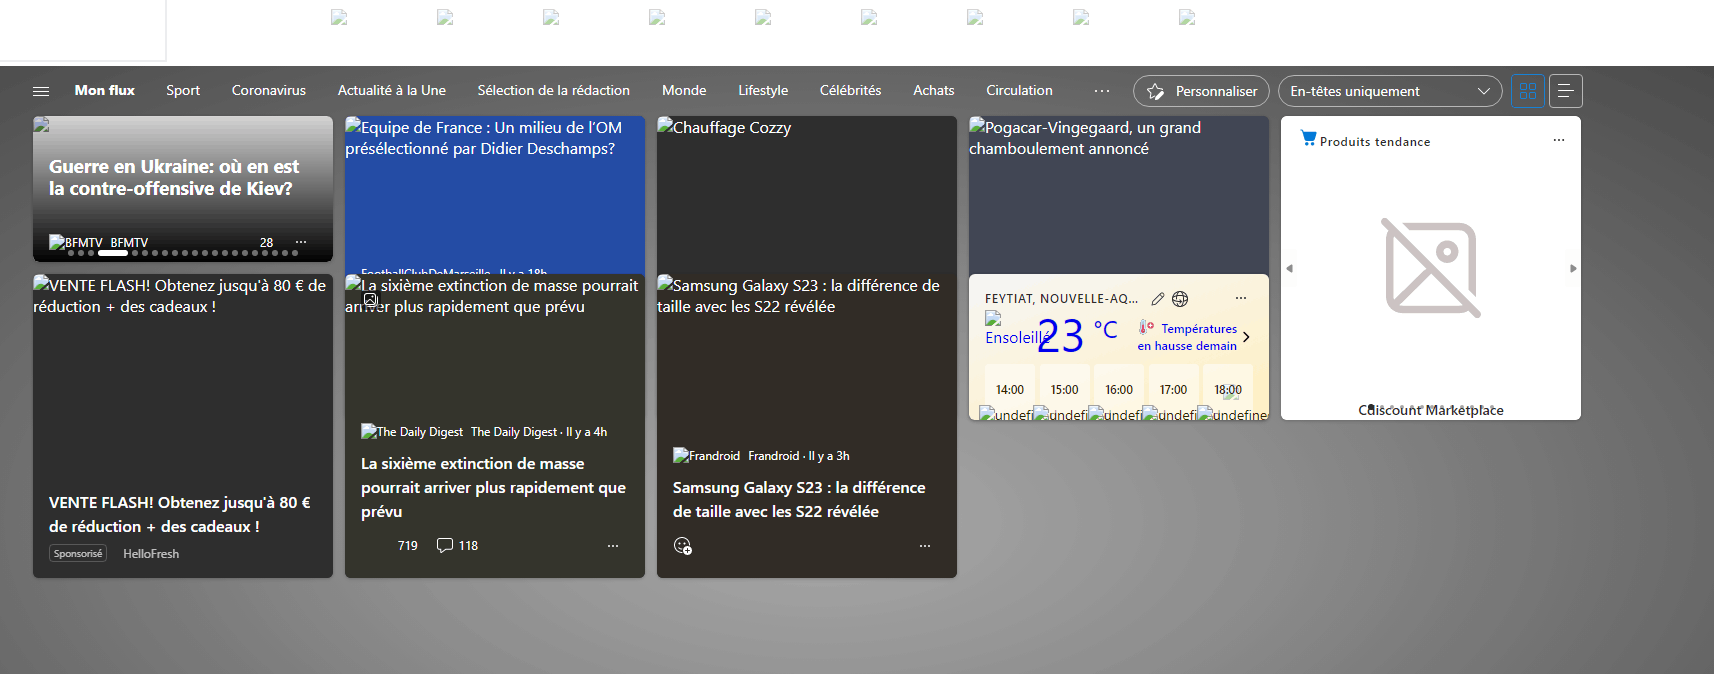Viewport: 1714px width, 674px height.
Task: Open the Chauffage Cozzy card
Action: 807,195
